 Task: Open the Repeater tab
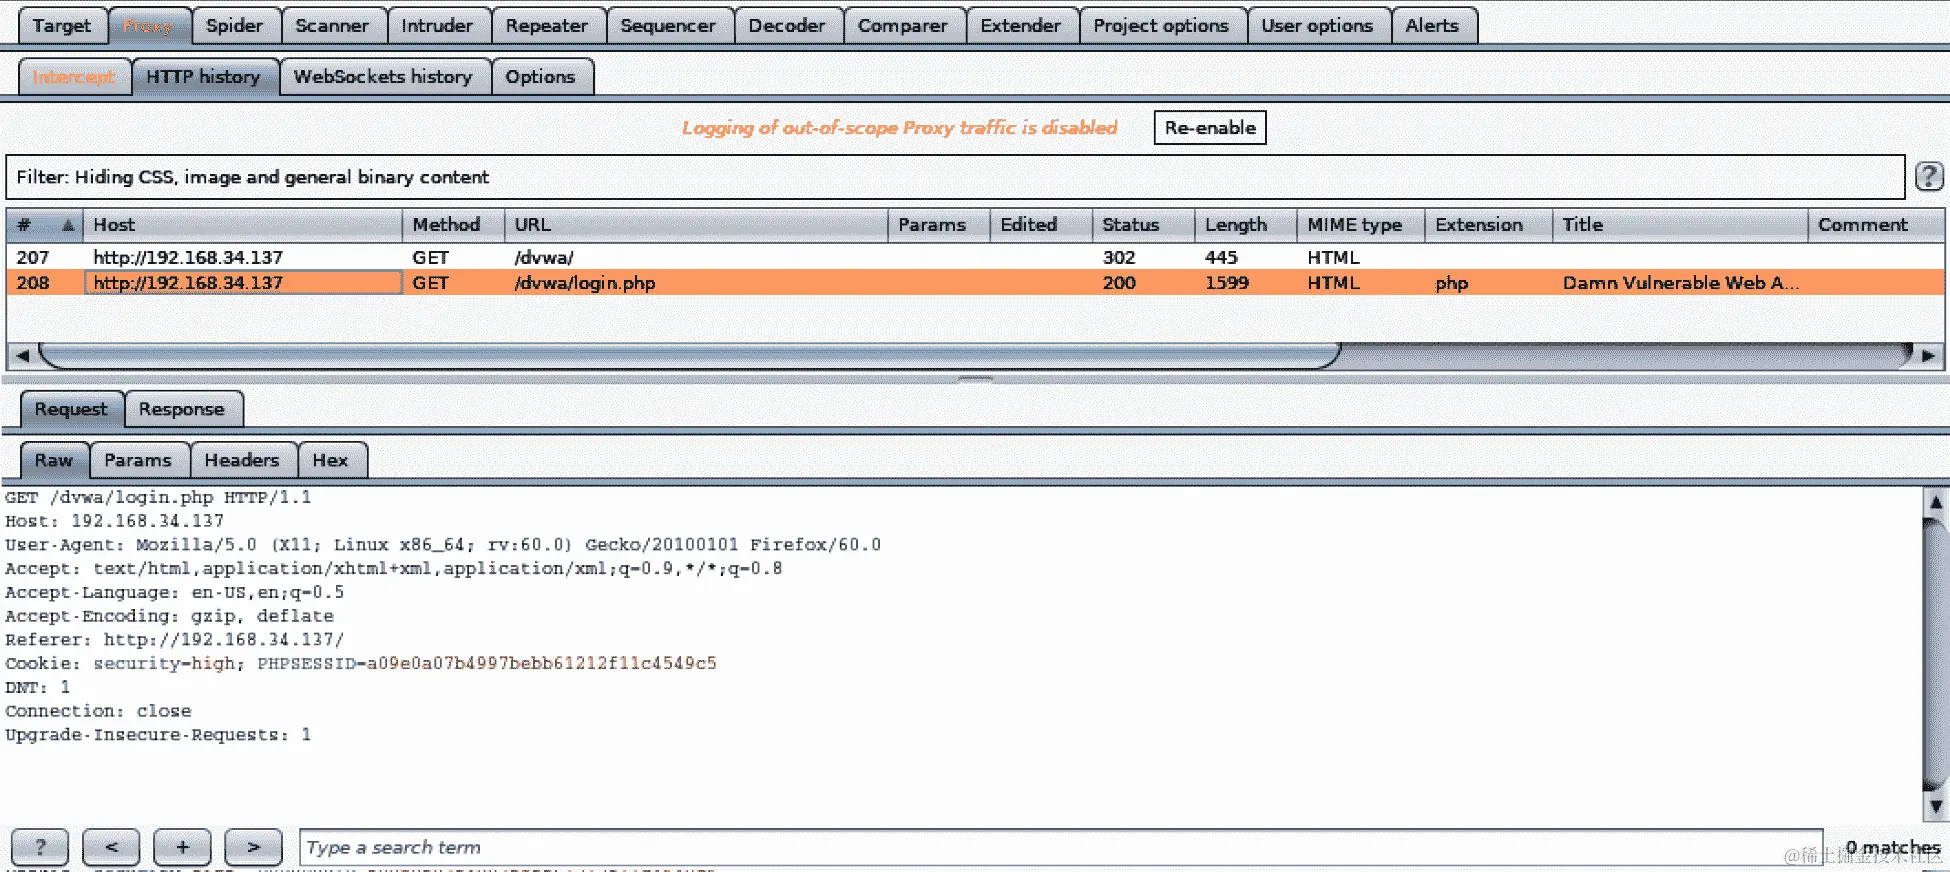[x=547, y=26]
